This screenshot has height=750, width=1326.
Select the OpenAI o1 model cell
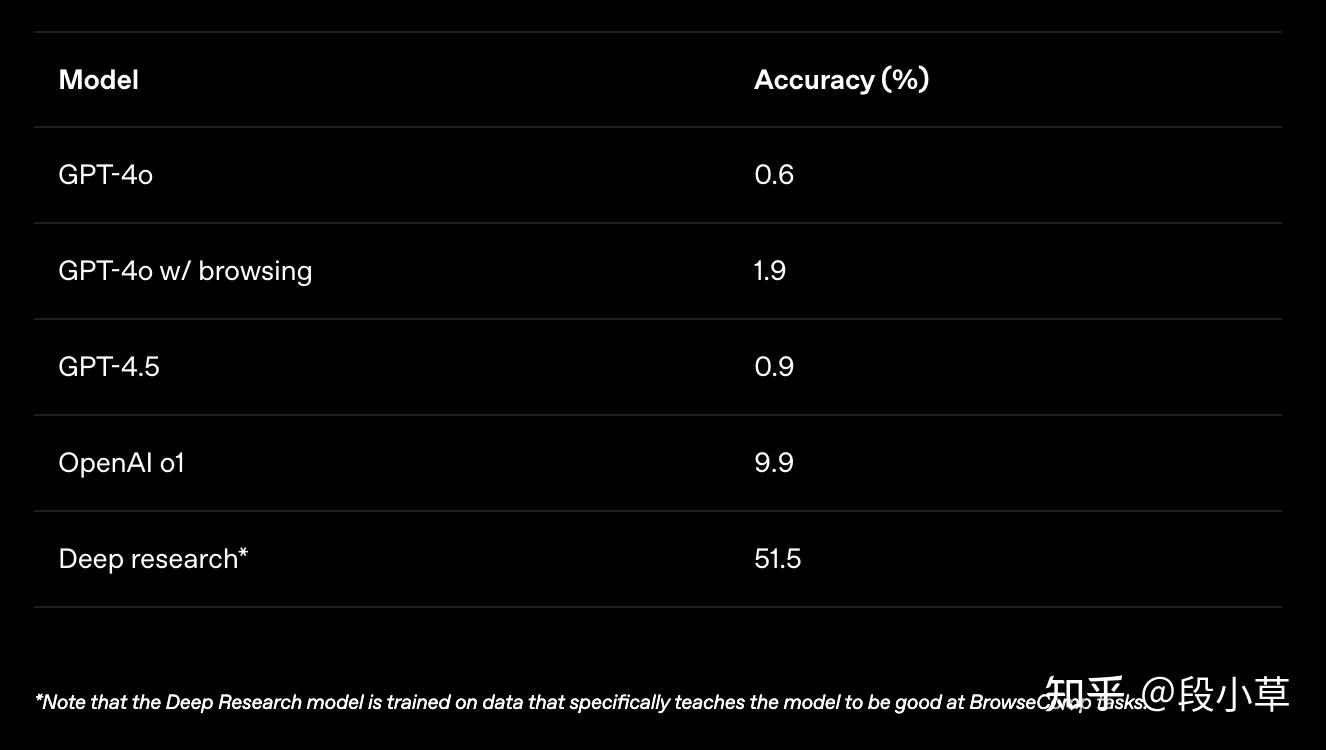[x=121, y=463]
